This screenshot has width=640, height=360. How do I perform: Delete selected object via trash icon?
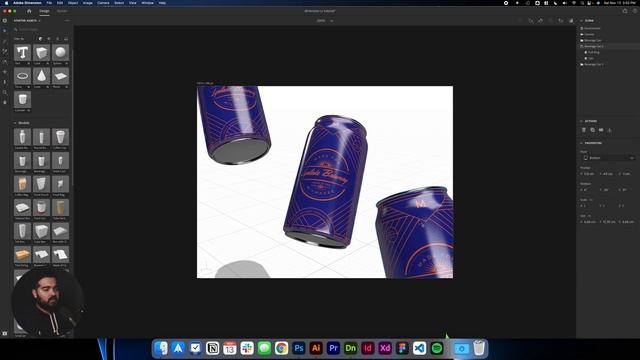pos(584,130)
